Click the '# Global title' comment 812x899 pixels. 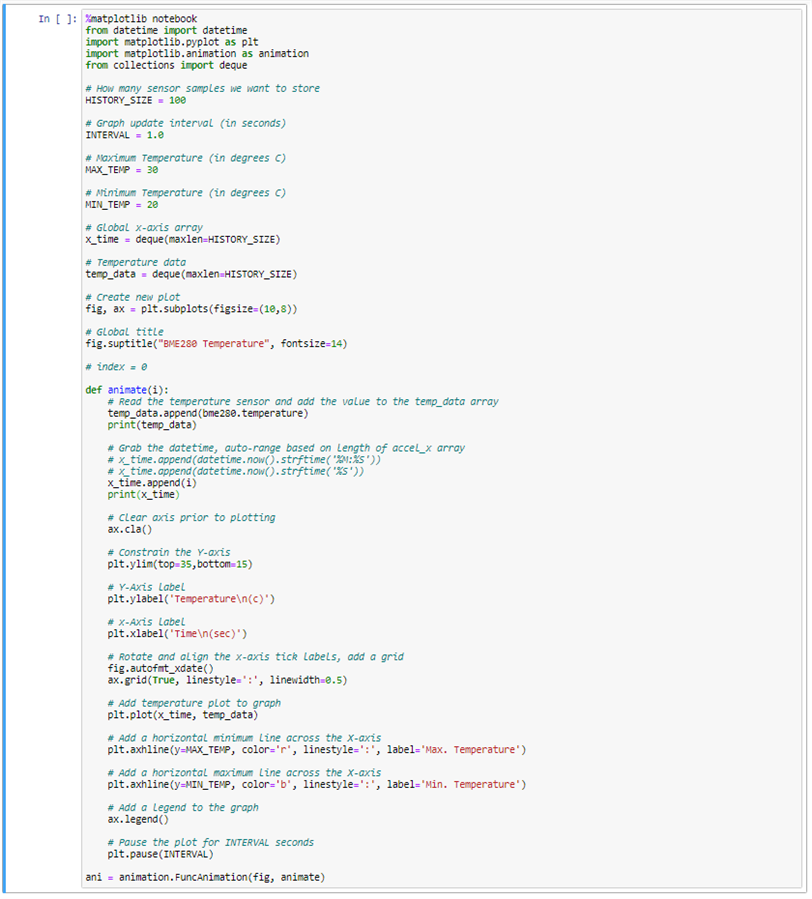(124, 332)
